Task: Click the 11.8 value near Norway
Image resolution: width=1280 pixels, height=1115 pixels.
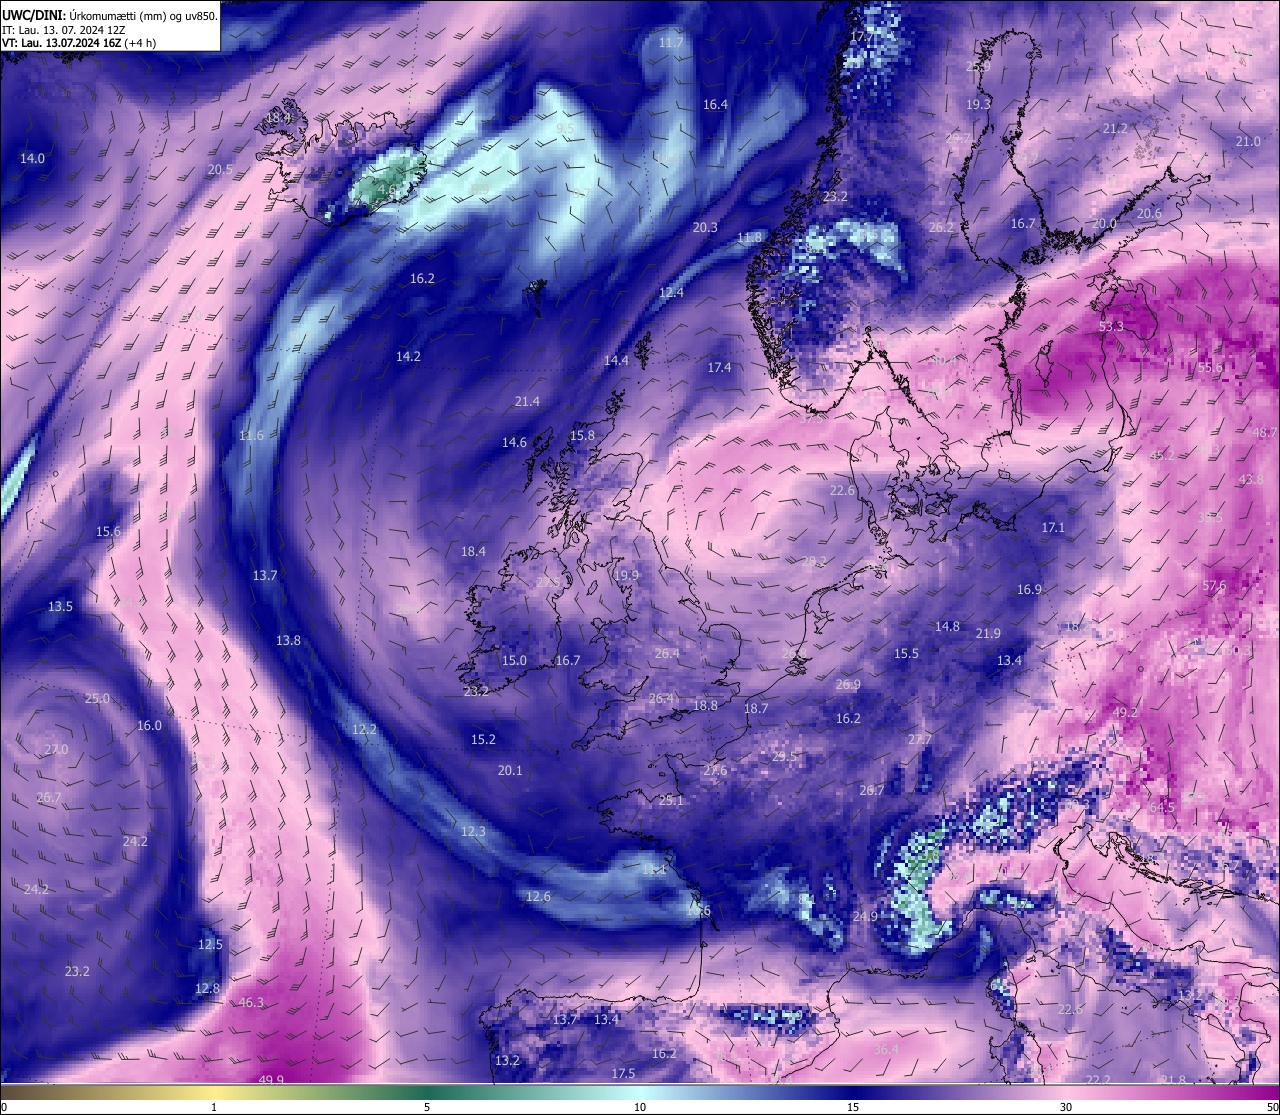Action: tap(749, 237)
